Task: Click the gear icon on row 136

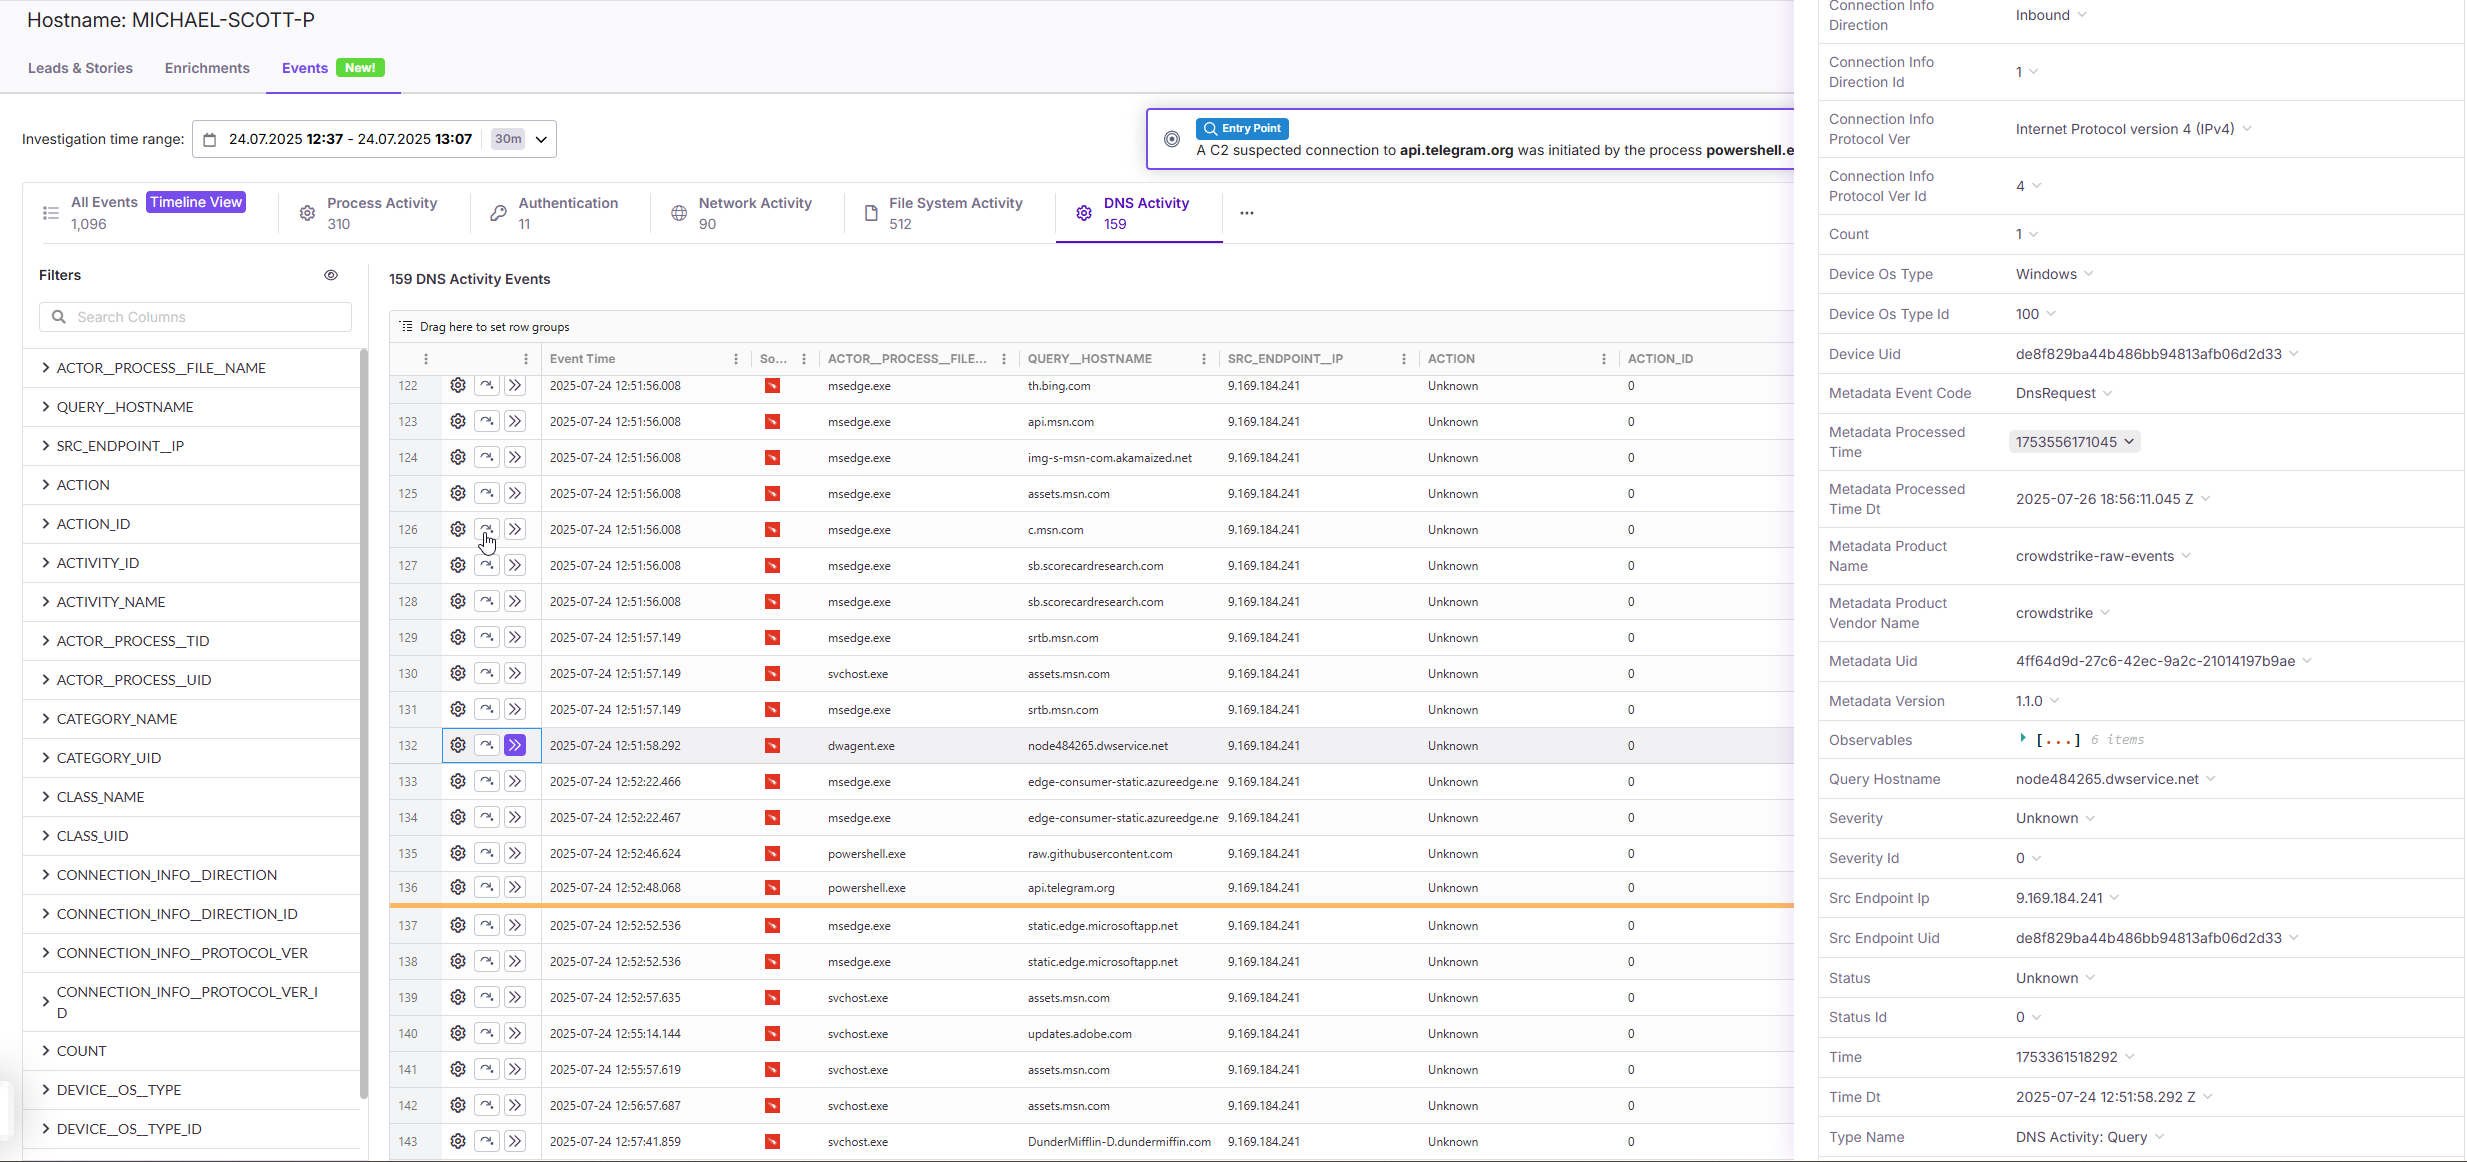Action: 457,887
